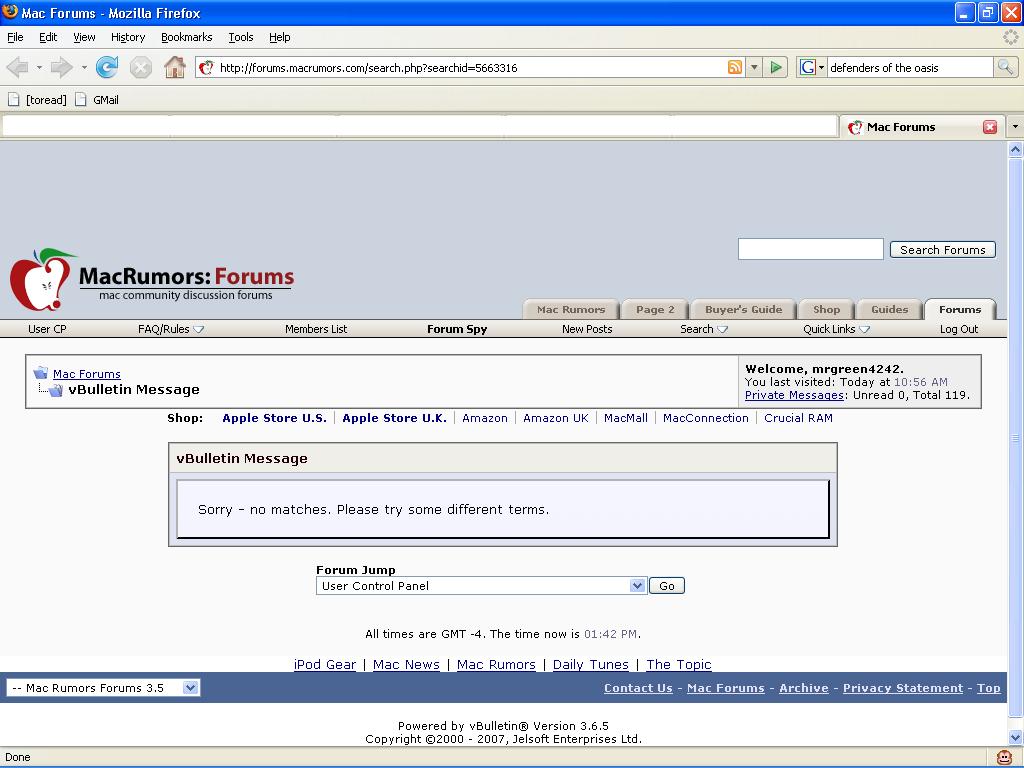Open the User CP link

point(47,329)
